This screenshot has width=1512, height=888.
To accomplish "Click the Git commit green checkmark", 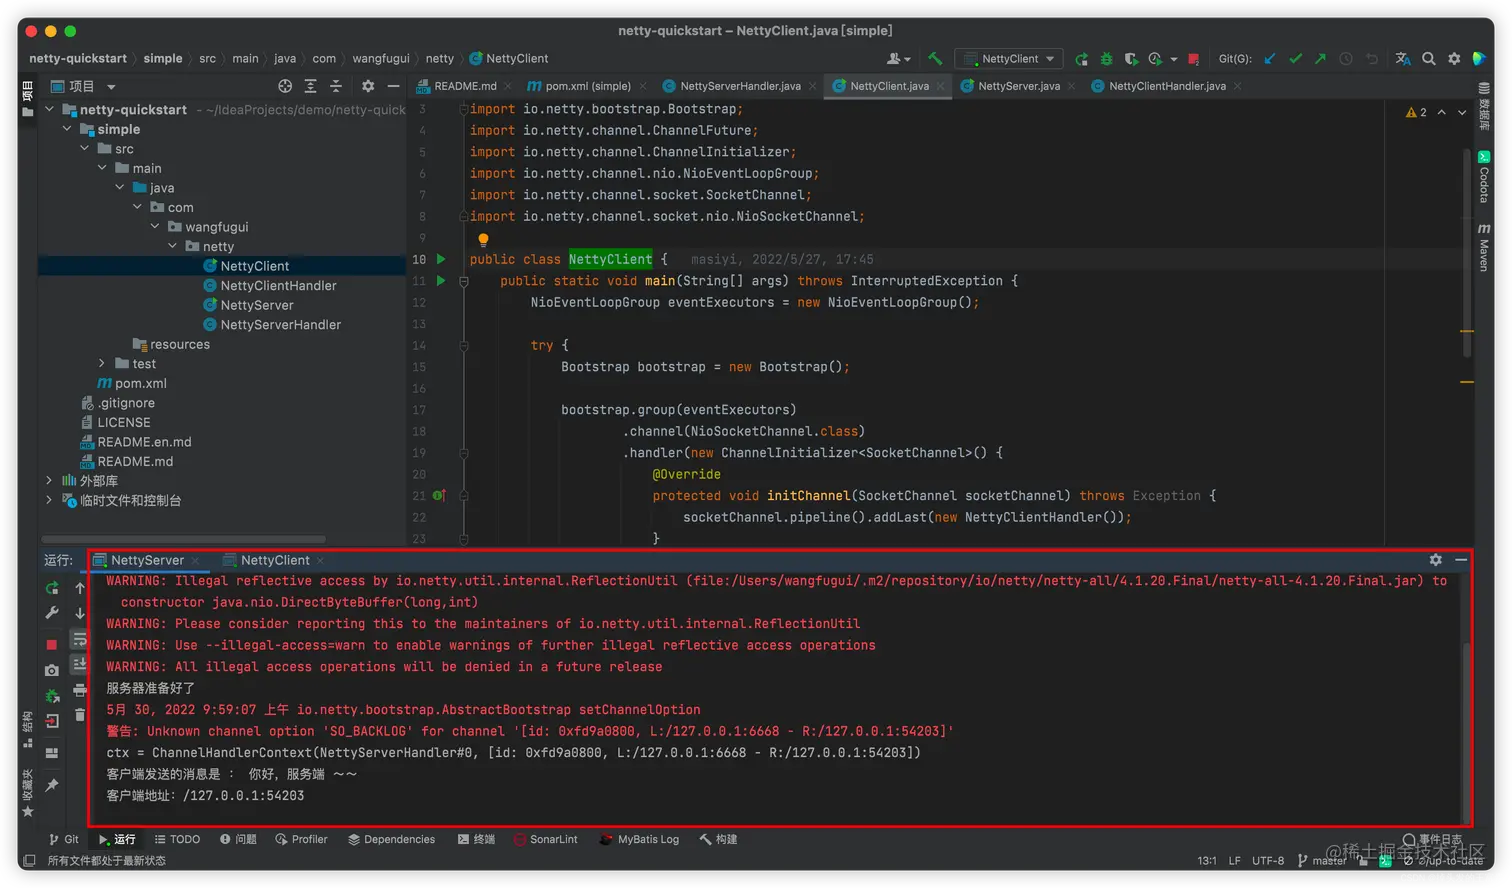I will coord(1296,59).
